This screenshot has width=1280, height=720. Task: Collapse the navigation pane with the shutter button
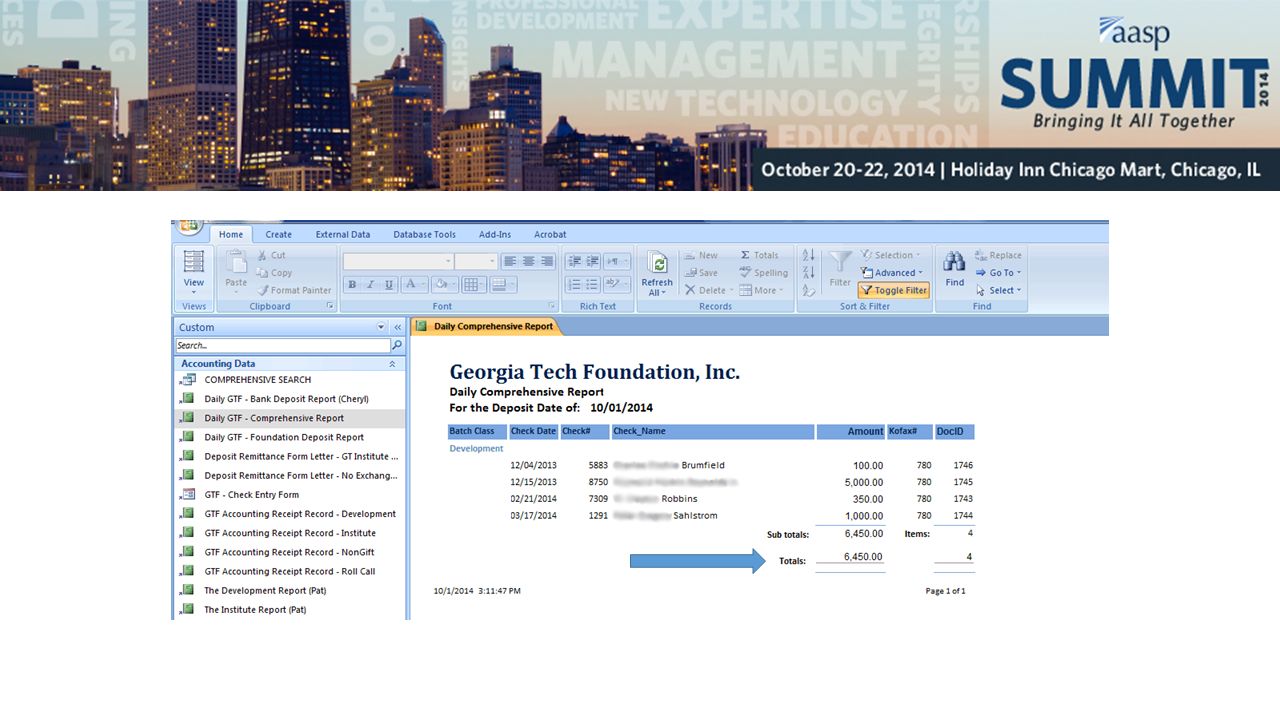pos(397,327)
